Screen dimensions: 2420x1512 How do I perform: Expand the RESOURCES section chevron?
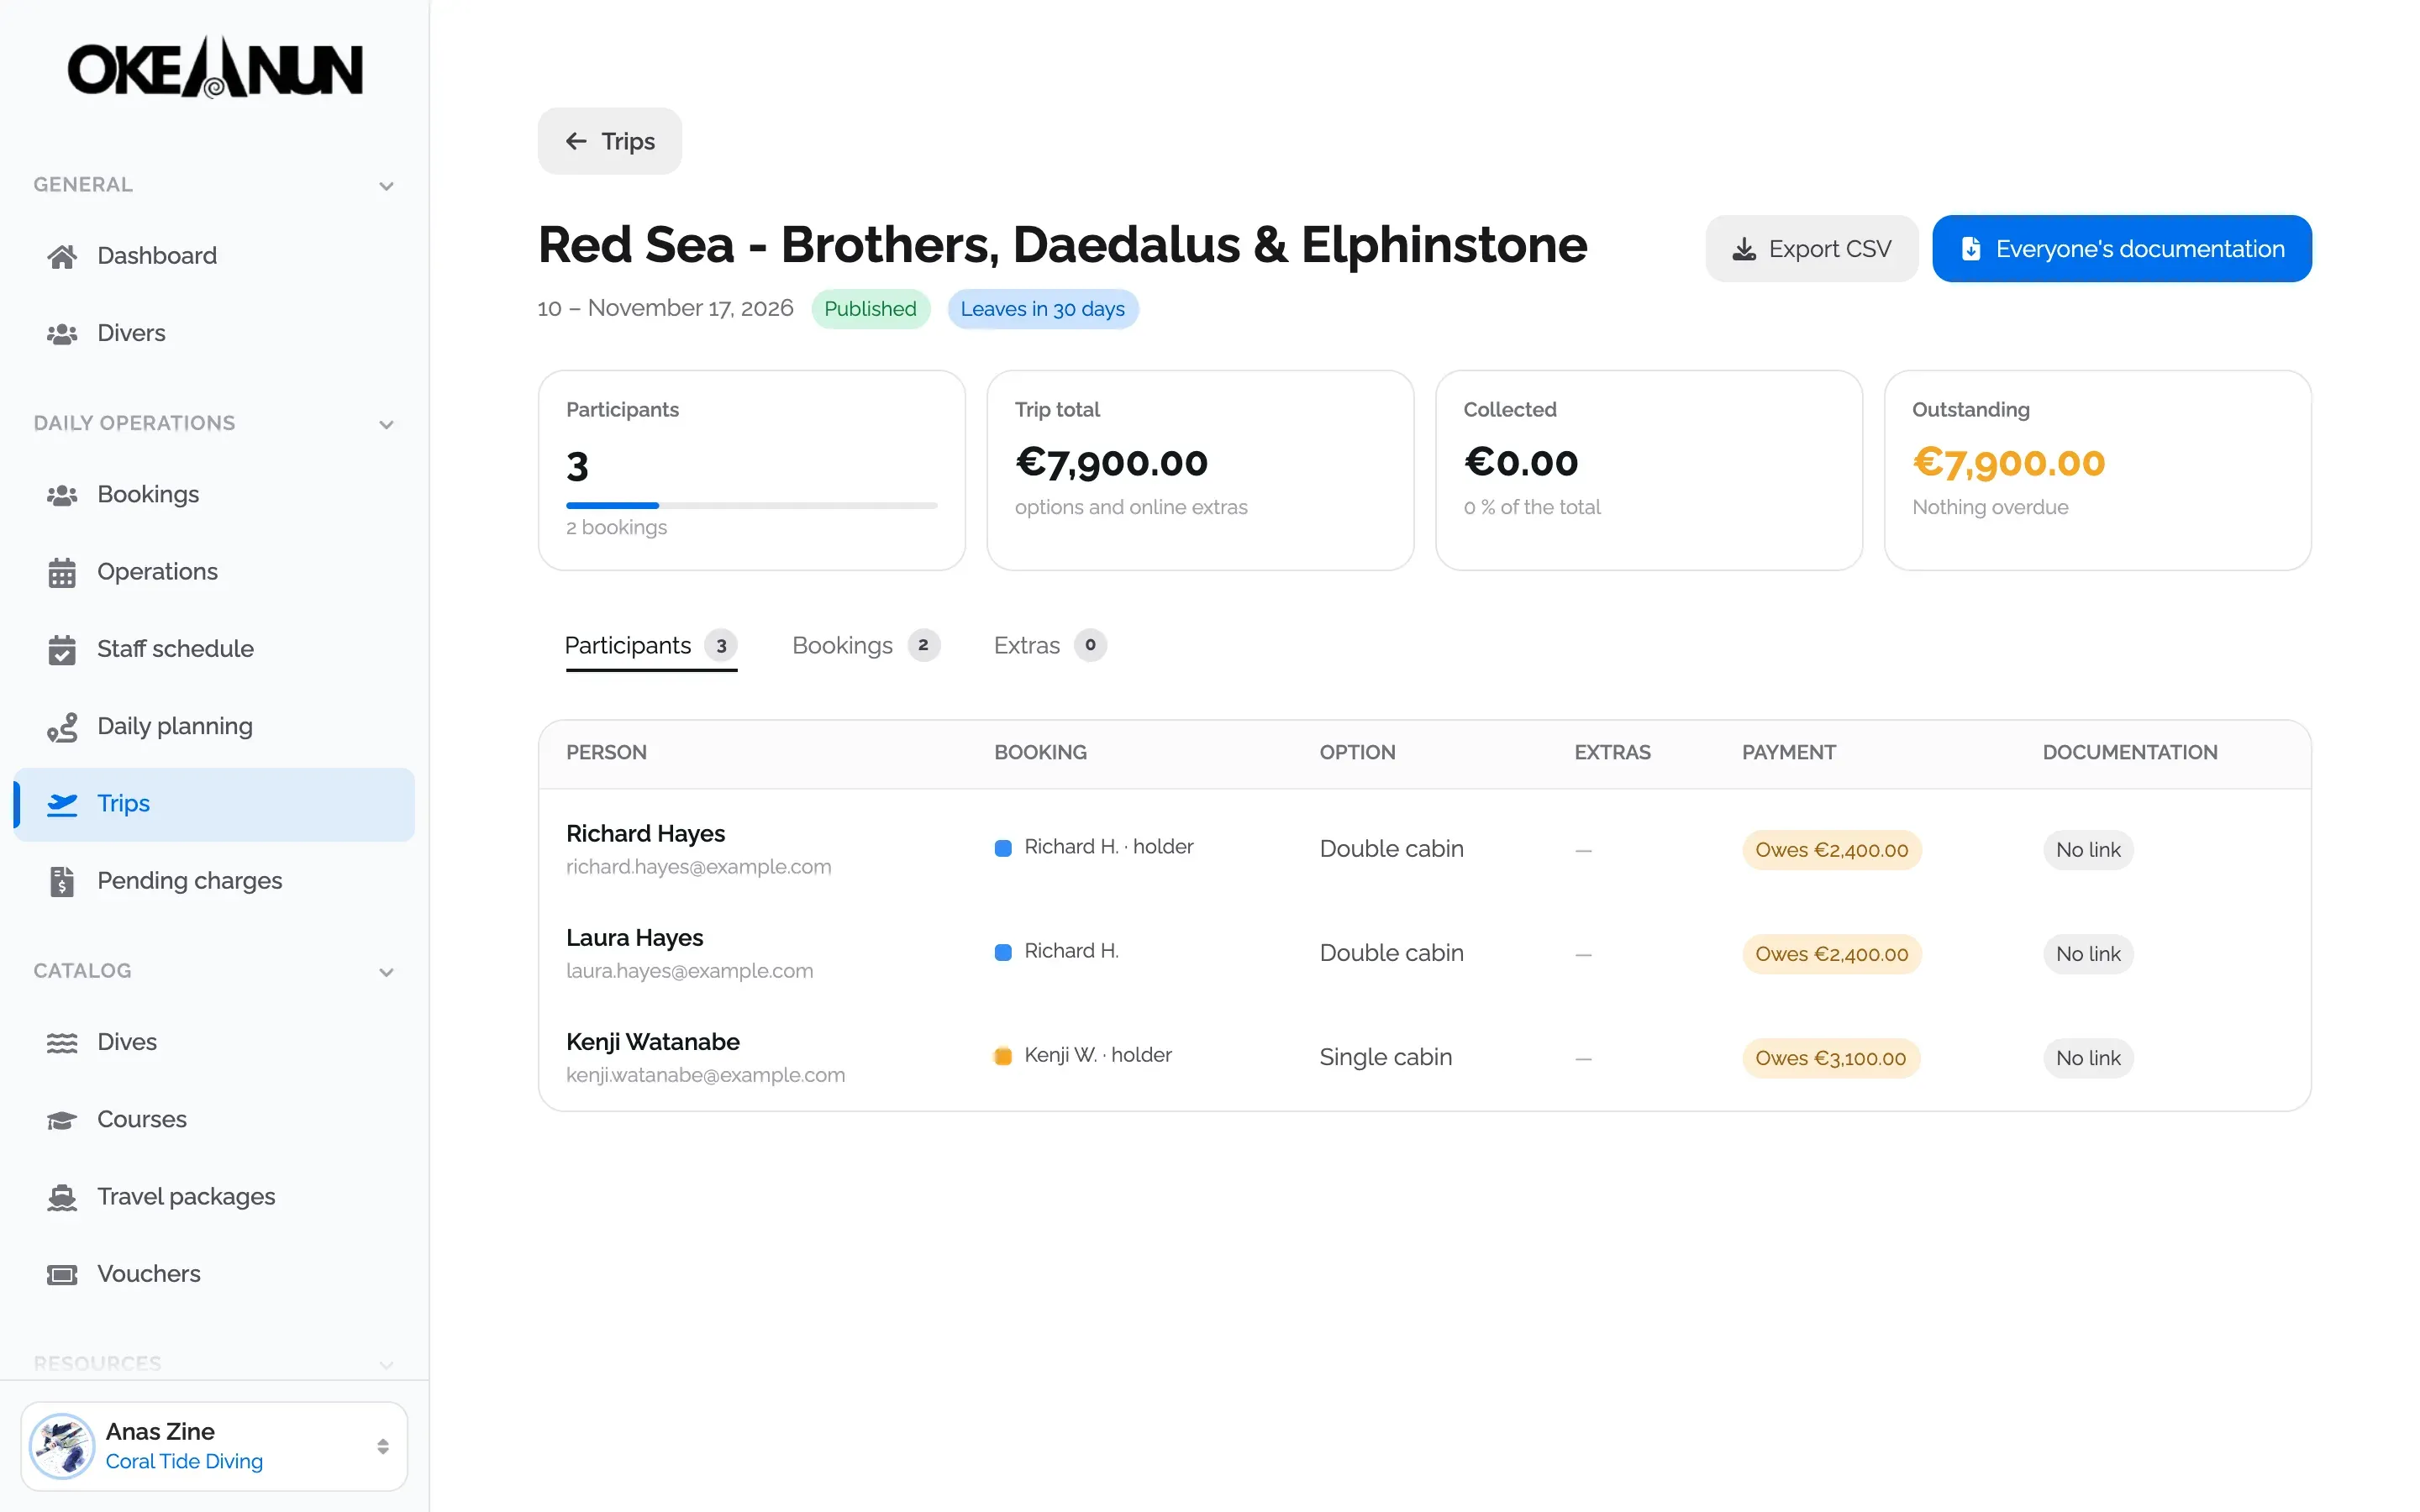386,1365
